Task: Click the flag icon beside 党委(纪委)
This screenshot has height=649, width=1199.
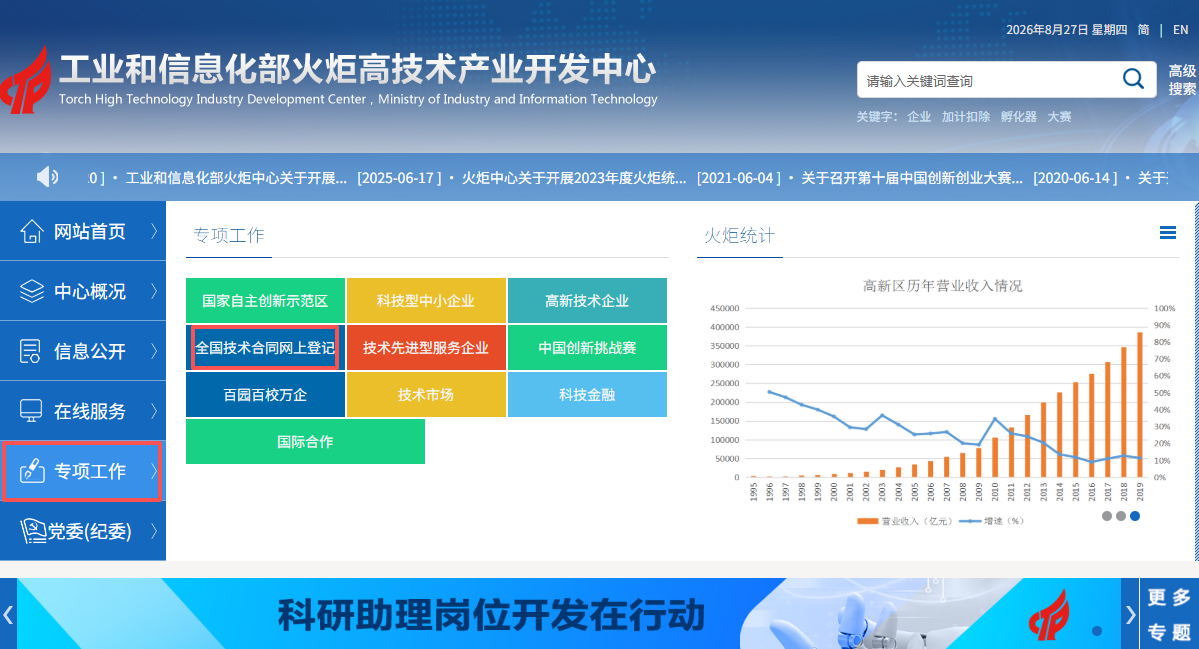Action: [x=33, y=531]
